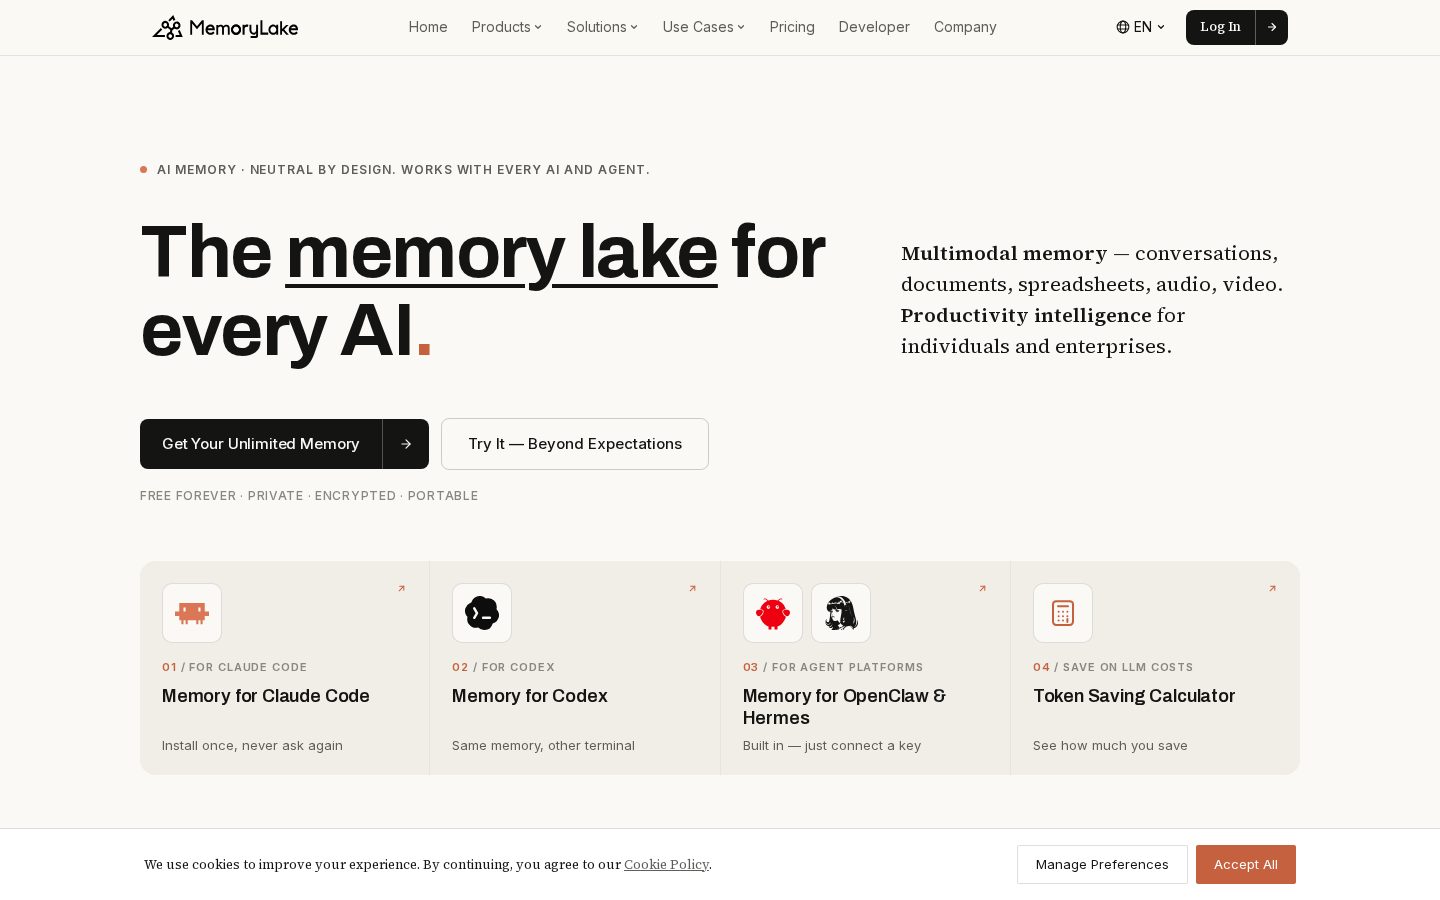Click "See how much you save" text
Screen dimensions: 1440x900
pos(1110,746)
